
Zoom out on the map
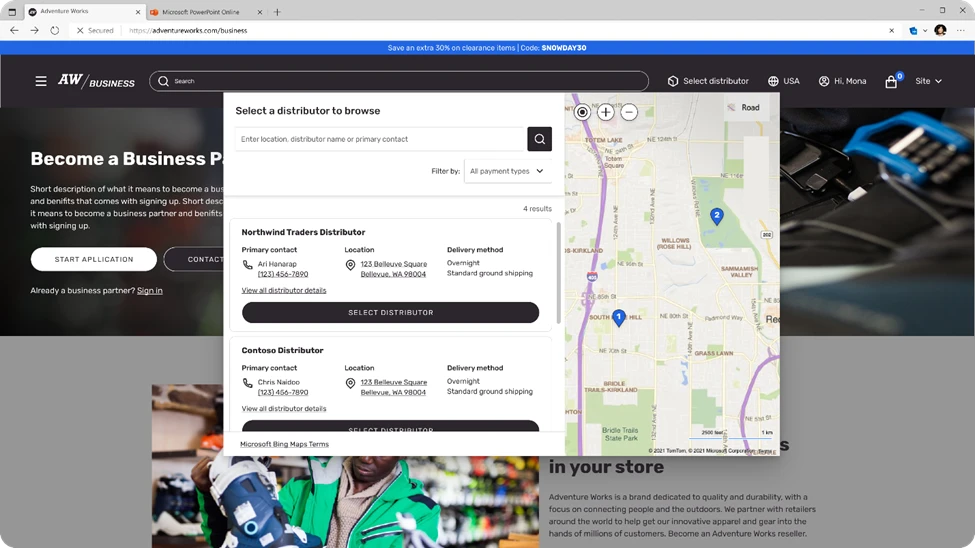[x=629, y=112]
